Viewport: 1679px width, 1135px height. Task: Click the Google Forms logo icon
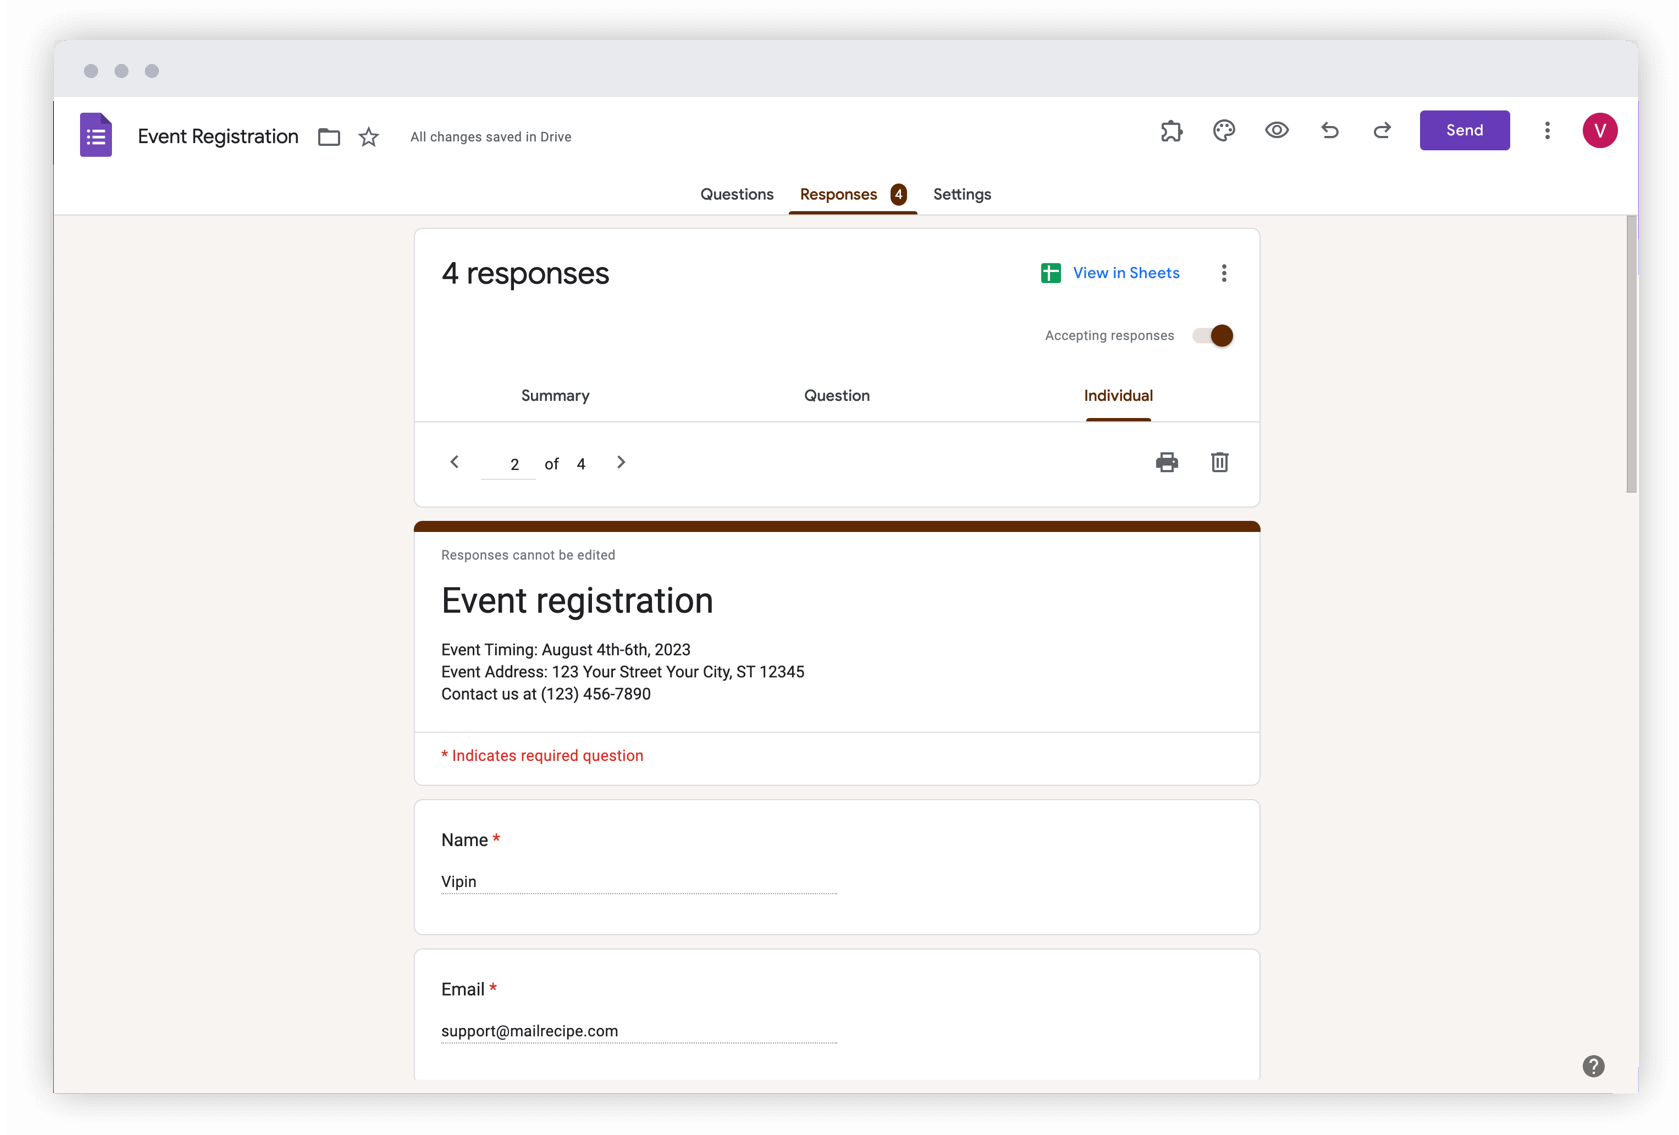tap(95, 134)
